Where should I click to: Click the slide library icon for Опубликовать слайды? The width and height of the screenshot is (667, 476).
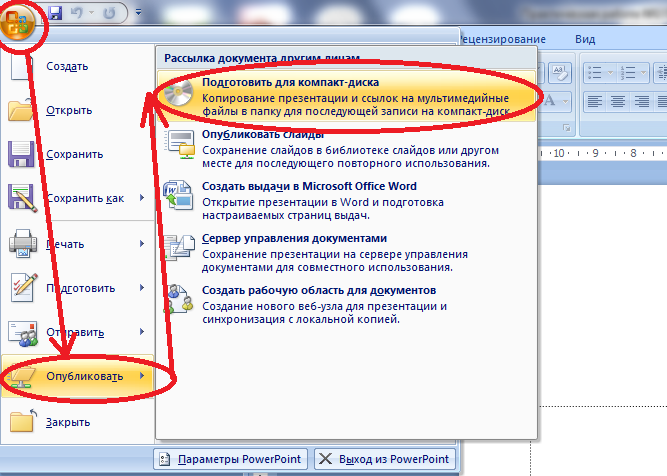180,144
